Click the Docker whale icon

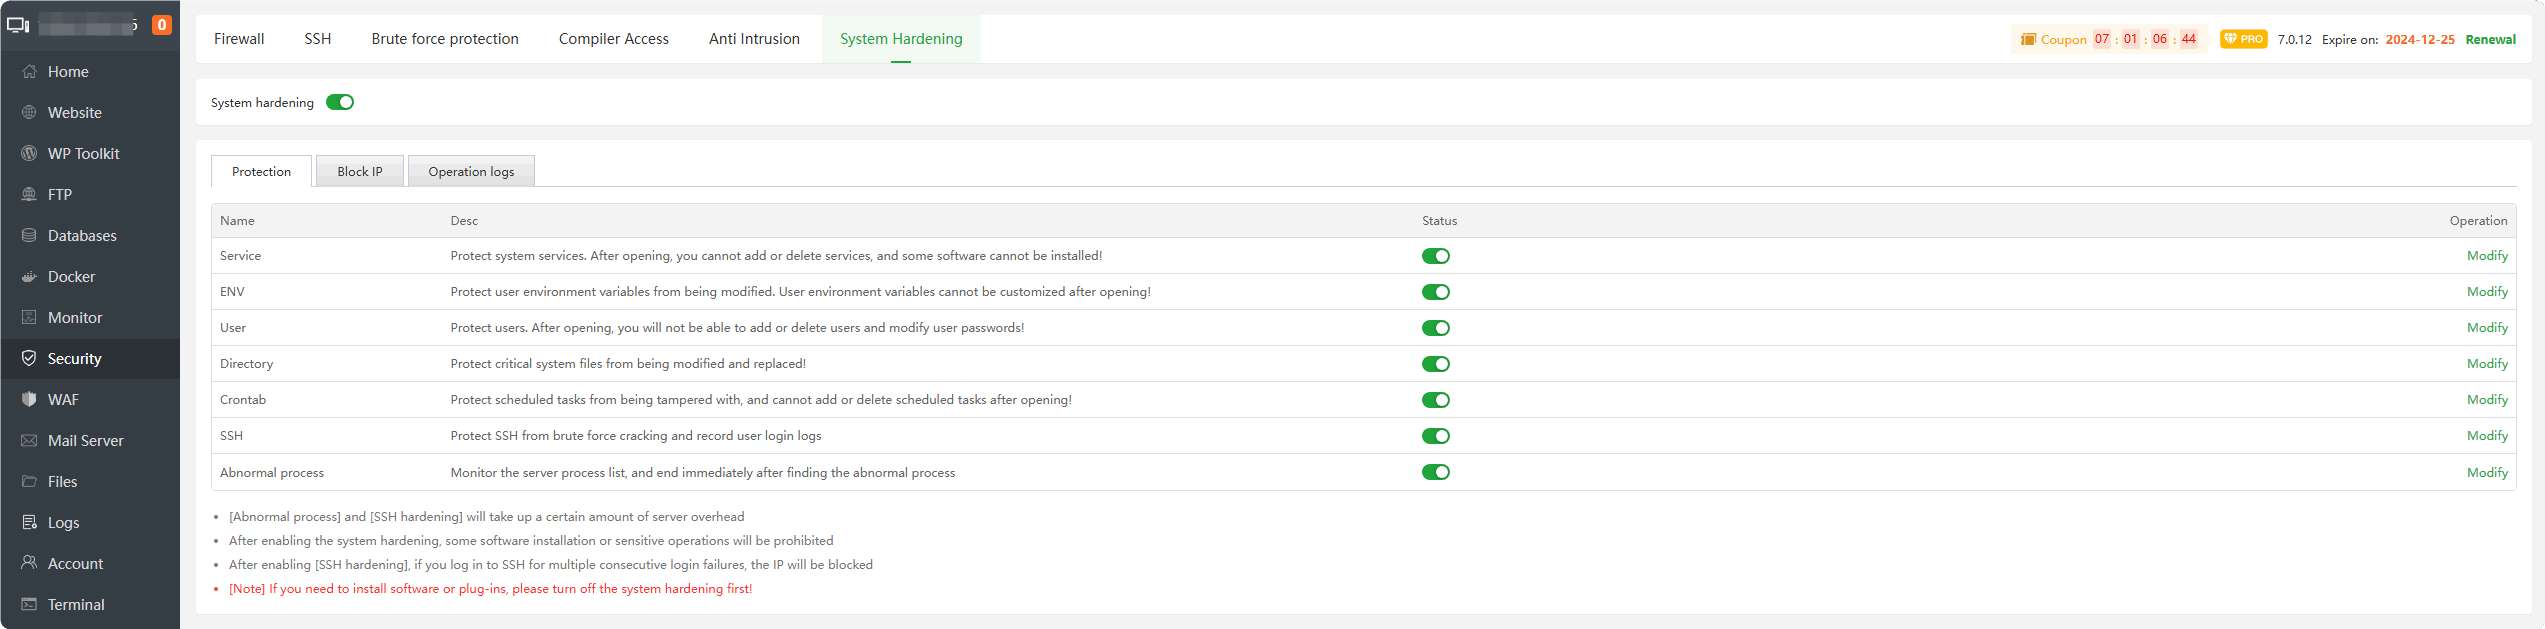[x=29, y=277]
